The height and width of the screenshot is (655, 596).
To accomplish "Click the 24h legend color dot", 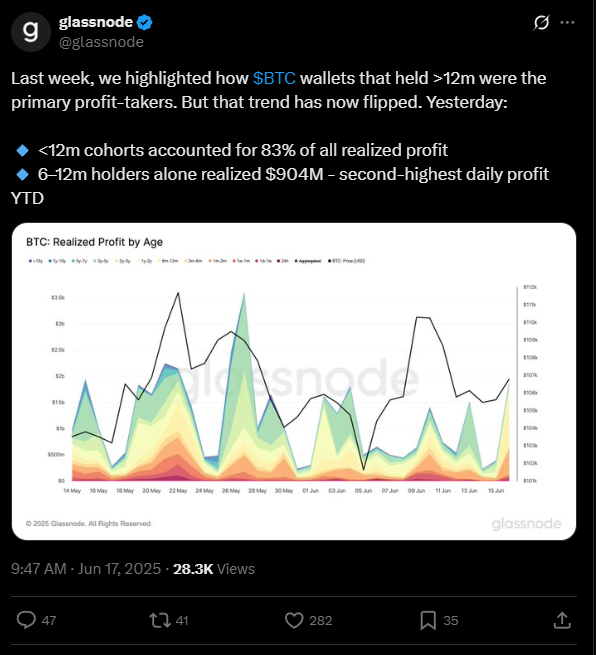I will point(278,261).
